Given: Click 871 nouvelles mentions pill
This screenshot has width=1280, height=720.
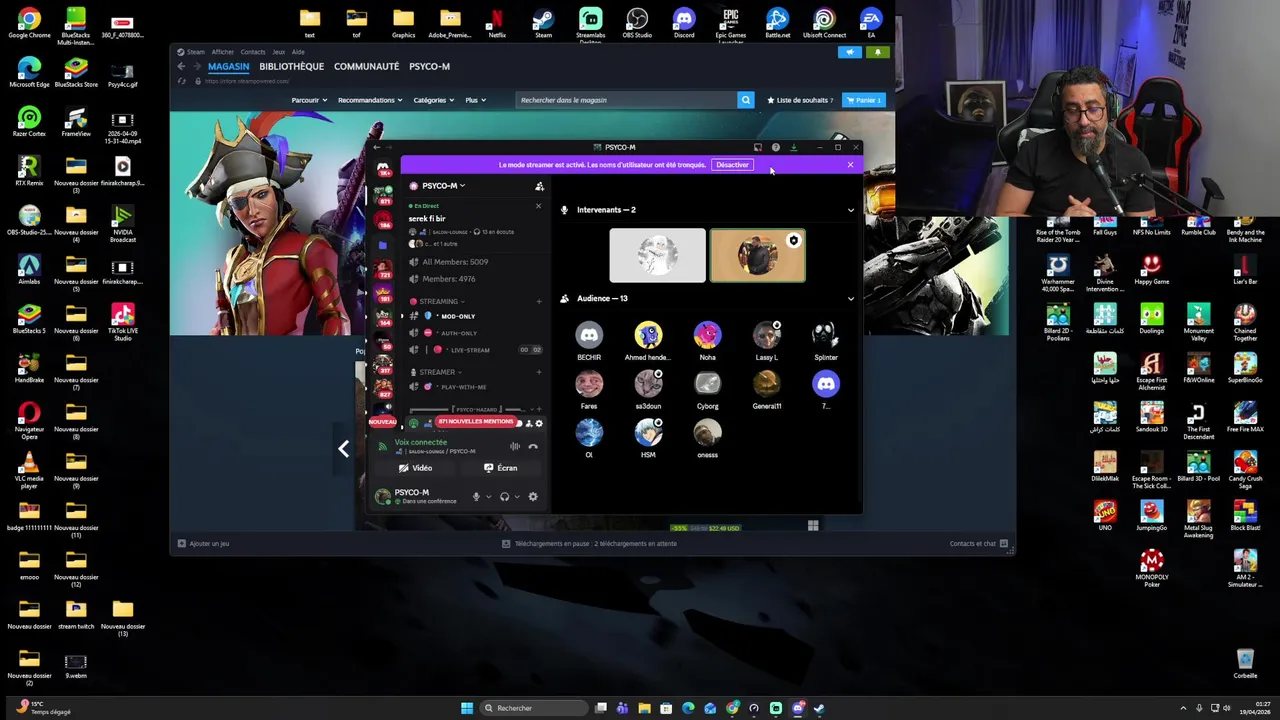Looking at the screenshot, I should (x=475, y=422).
